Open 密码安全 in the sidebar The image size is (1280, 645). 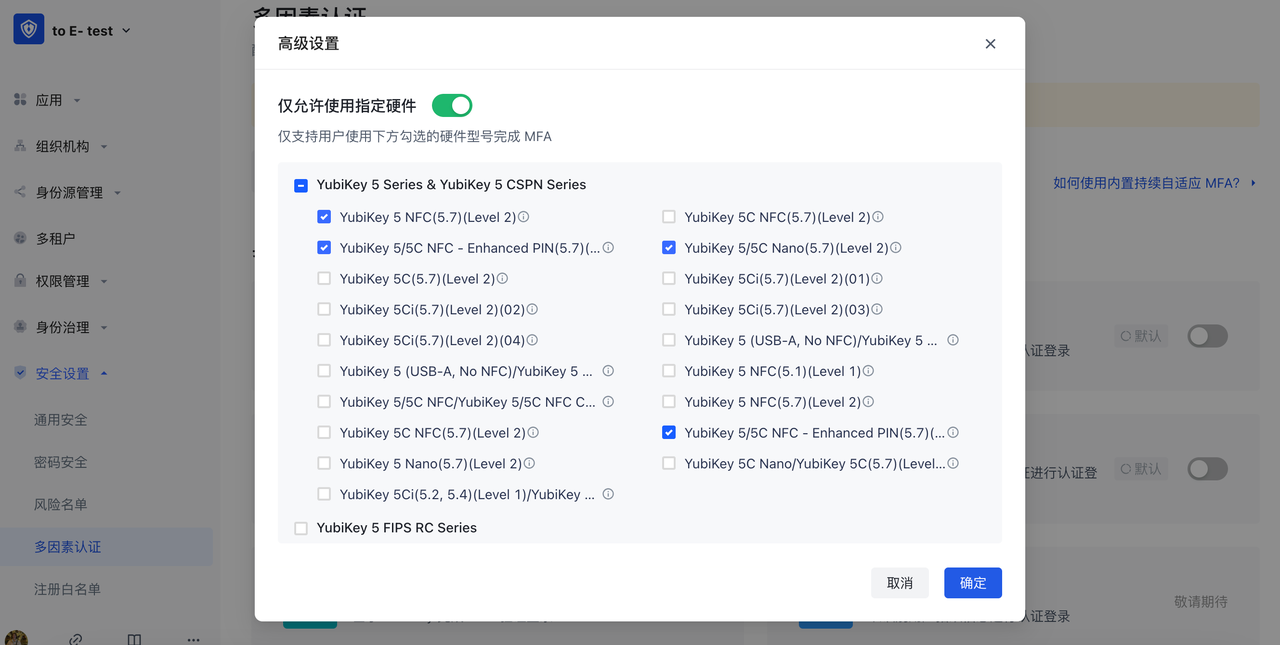pyautogui.click(x=61, y=462)
